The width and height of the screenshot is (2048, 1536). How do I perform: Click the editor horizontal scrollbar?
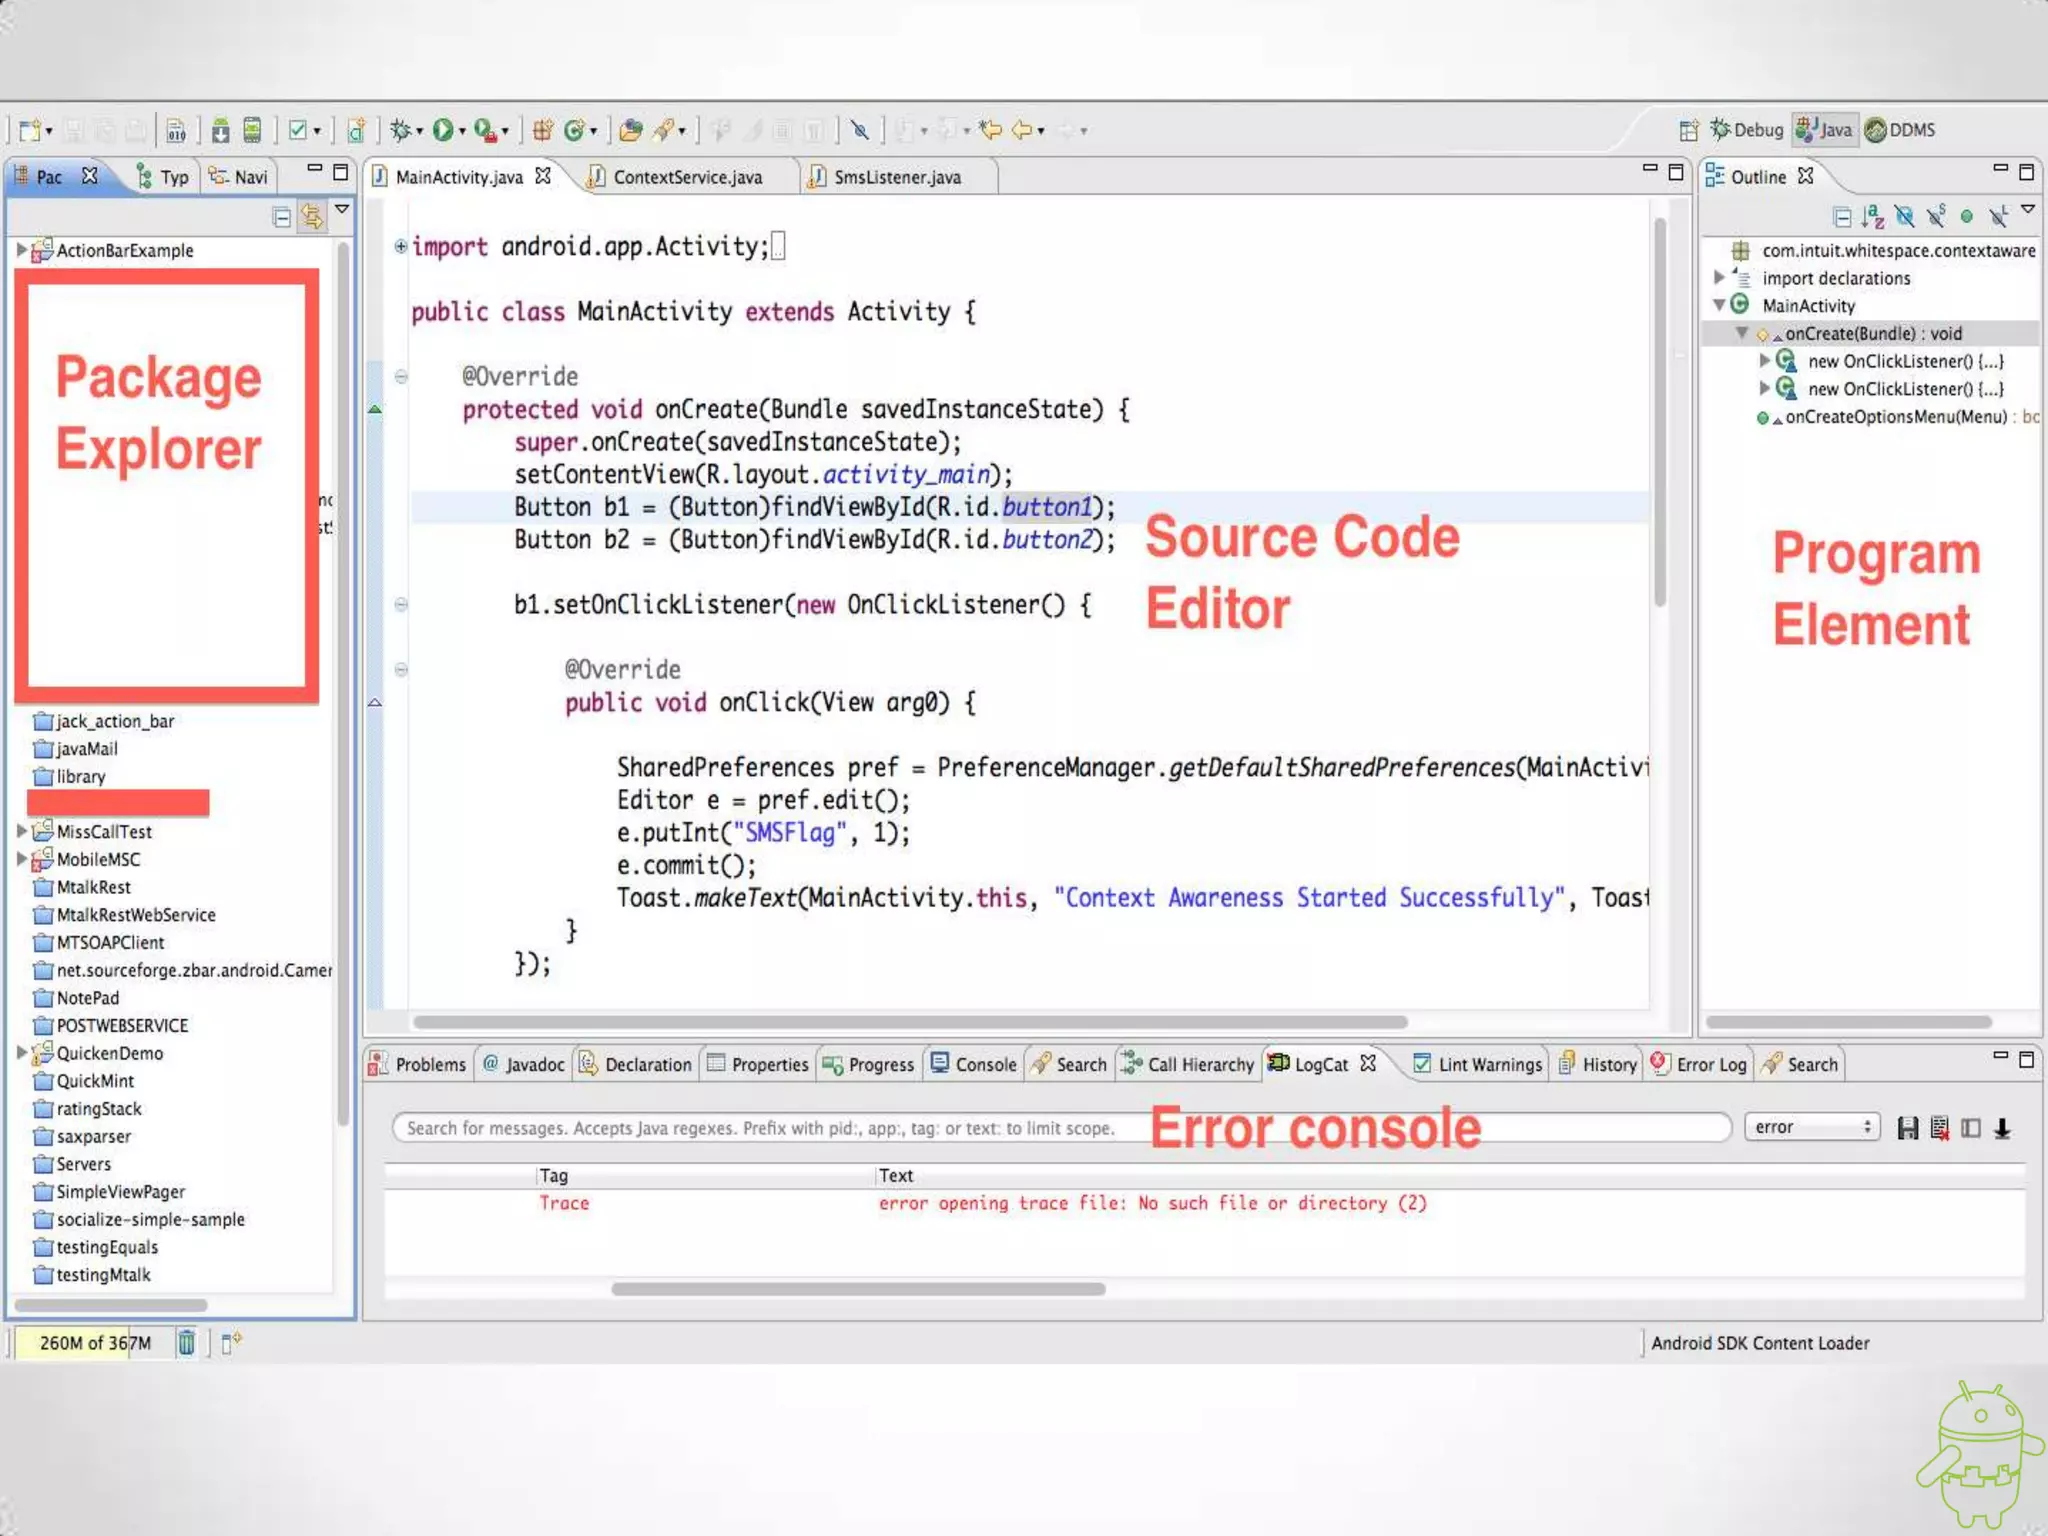pos(910,1022)
